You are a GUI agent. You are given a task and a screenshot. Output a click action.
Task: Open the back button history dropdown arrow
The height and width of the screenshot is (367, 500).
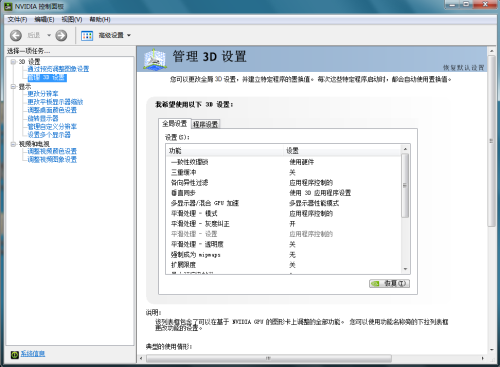click(49, 35)
